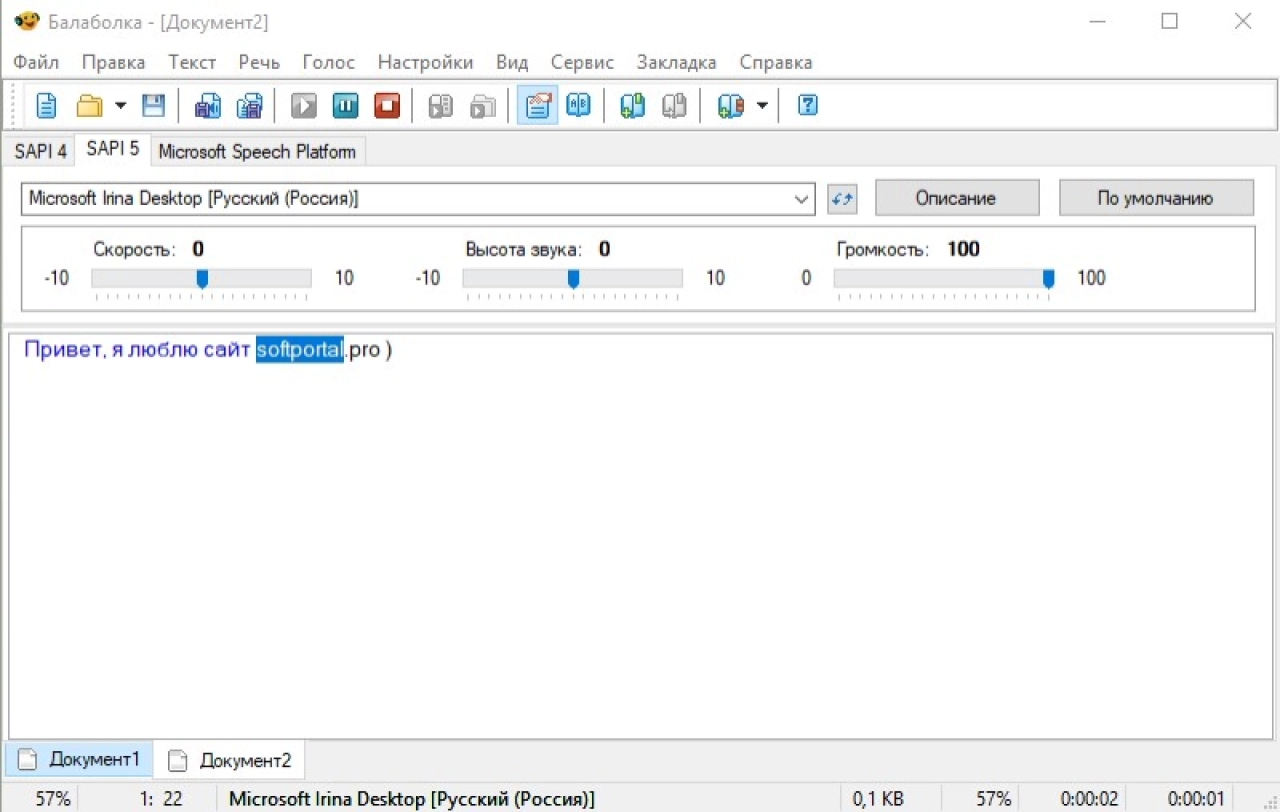
Task: Switch to the Документ1 tab
Action: [x=79, y=759]
